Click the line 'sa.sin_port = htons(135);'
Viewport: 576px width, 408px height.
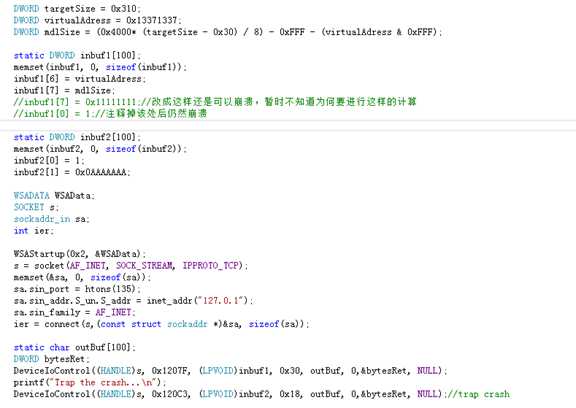pyautogui.click(x=77, y=289)
